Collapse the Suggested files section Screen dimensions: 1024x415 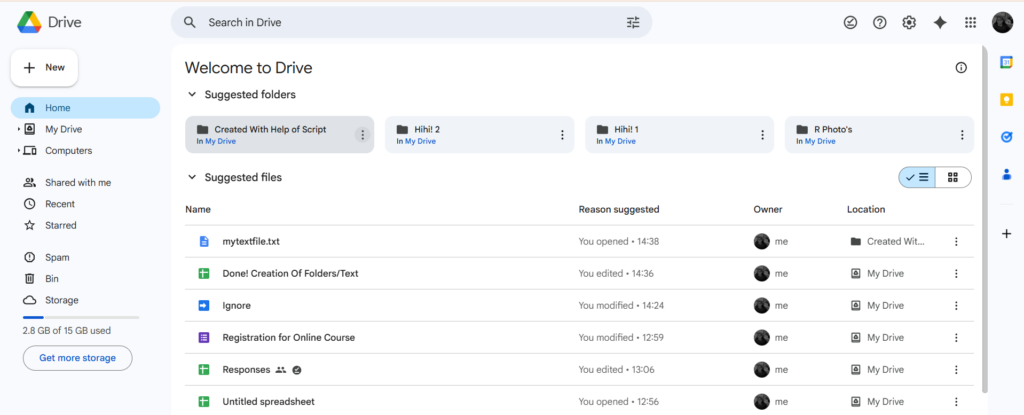coord(192,177)
